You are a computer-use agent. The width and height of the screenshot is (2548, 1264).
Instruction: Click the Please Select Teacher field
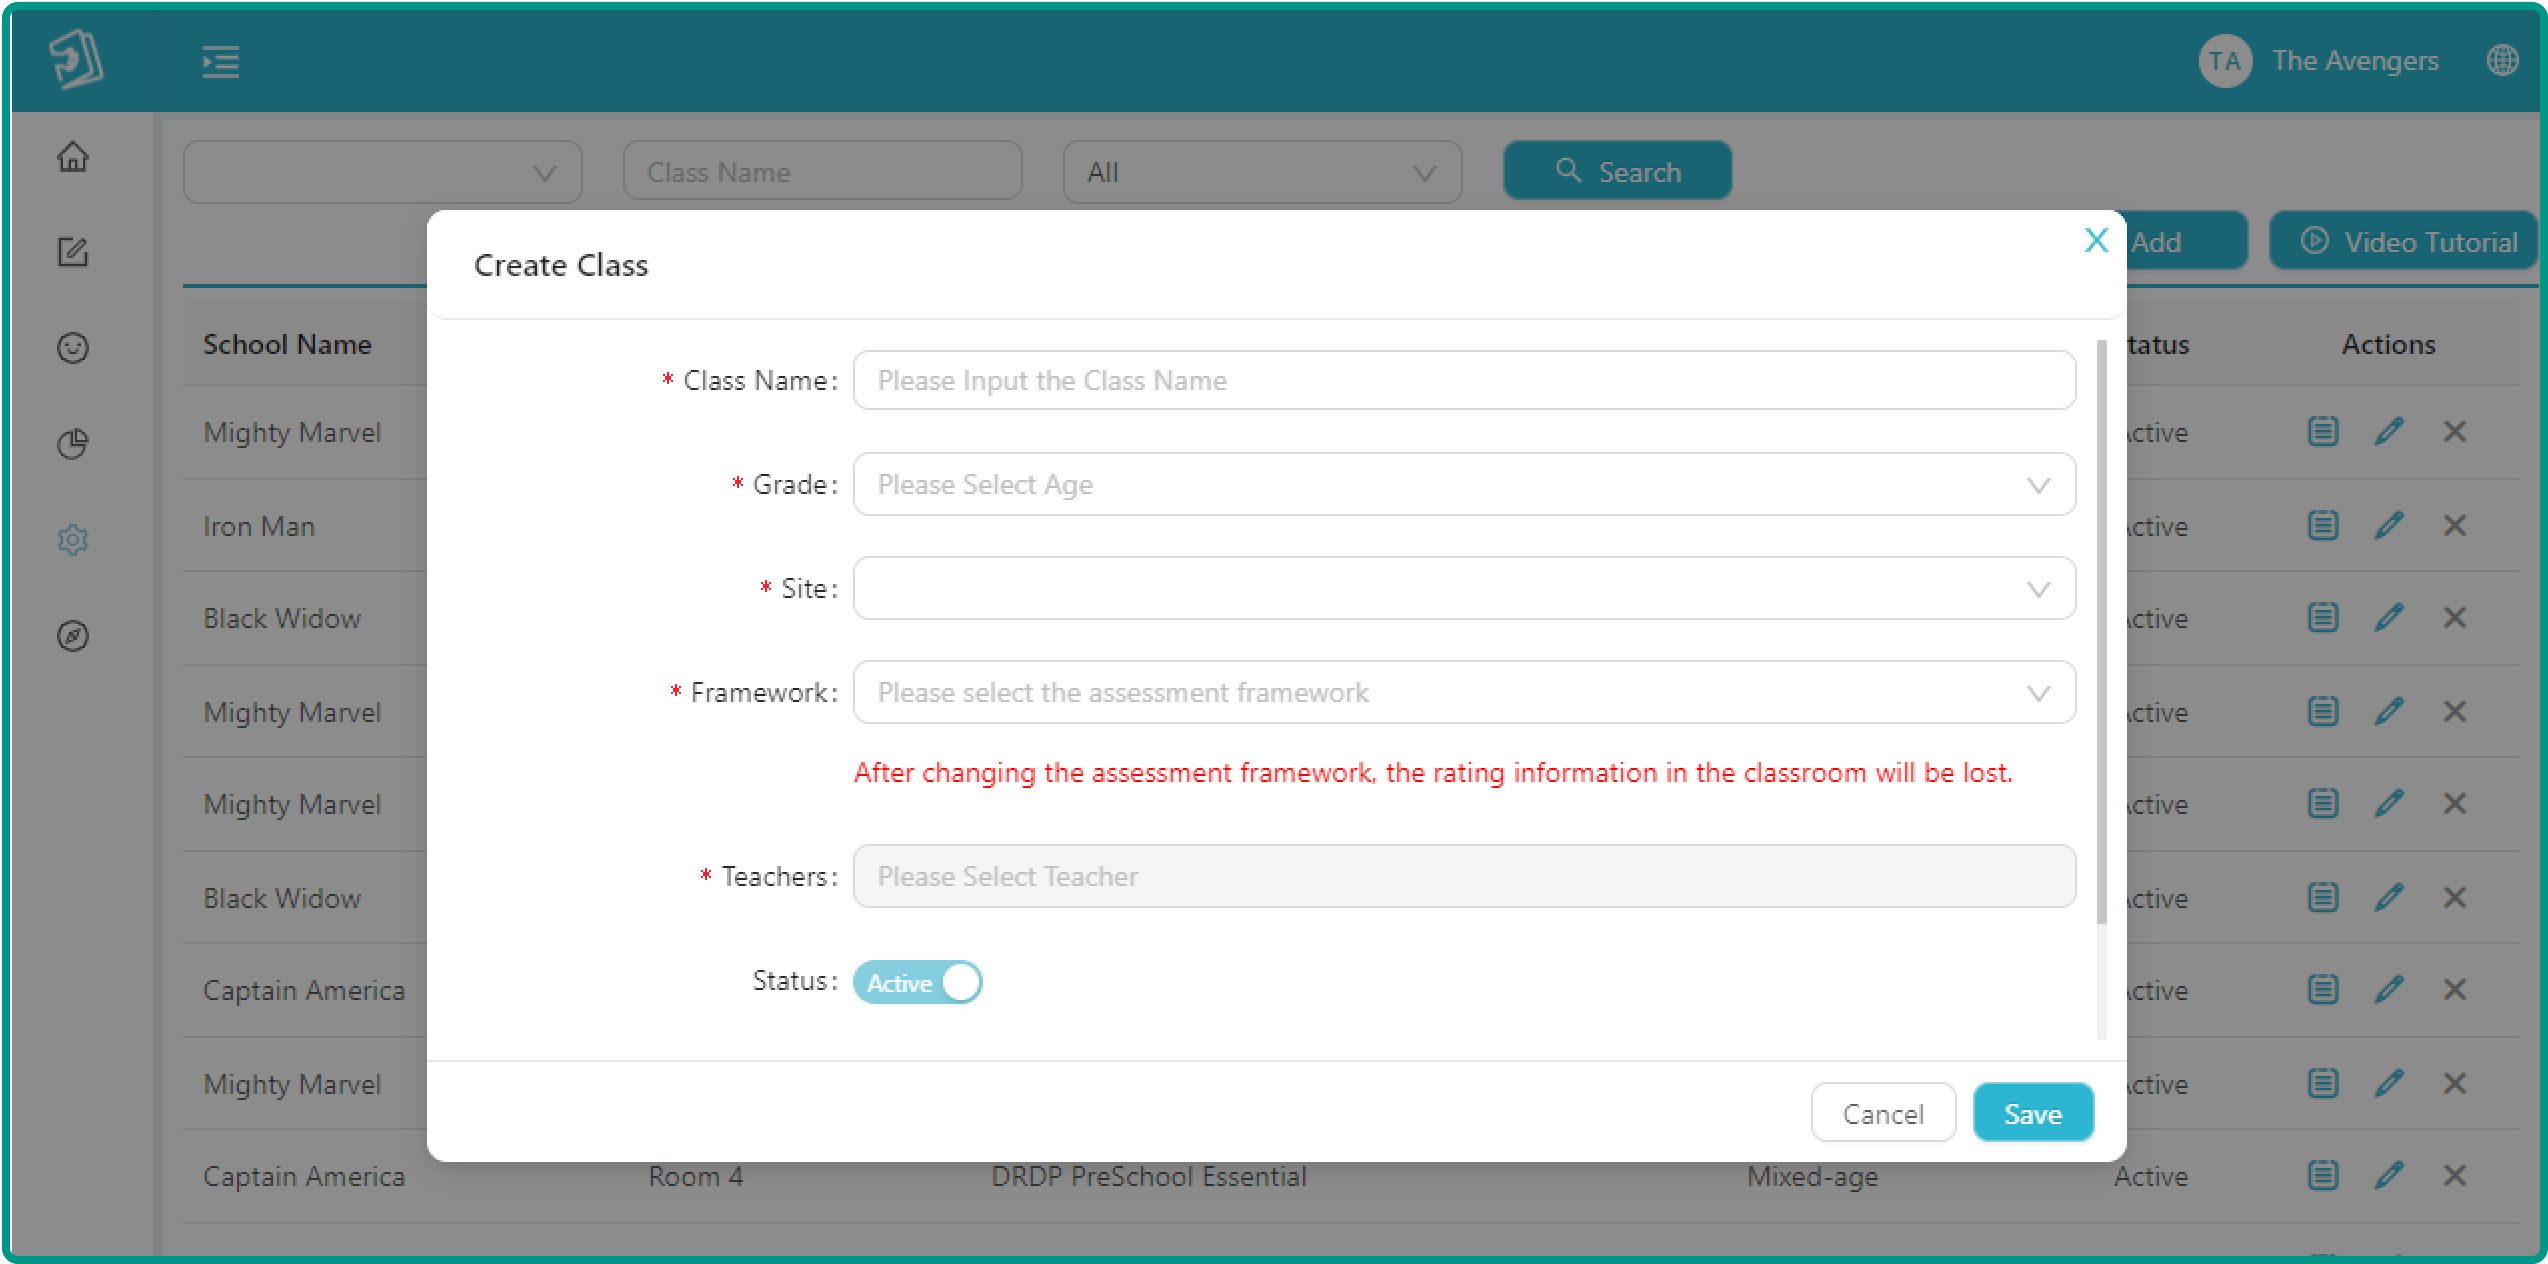coord(1464,877)
